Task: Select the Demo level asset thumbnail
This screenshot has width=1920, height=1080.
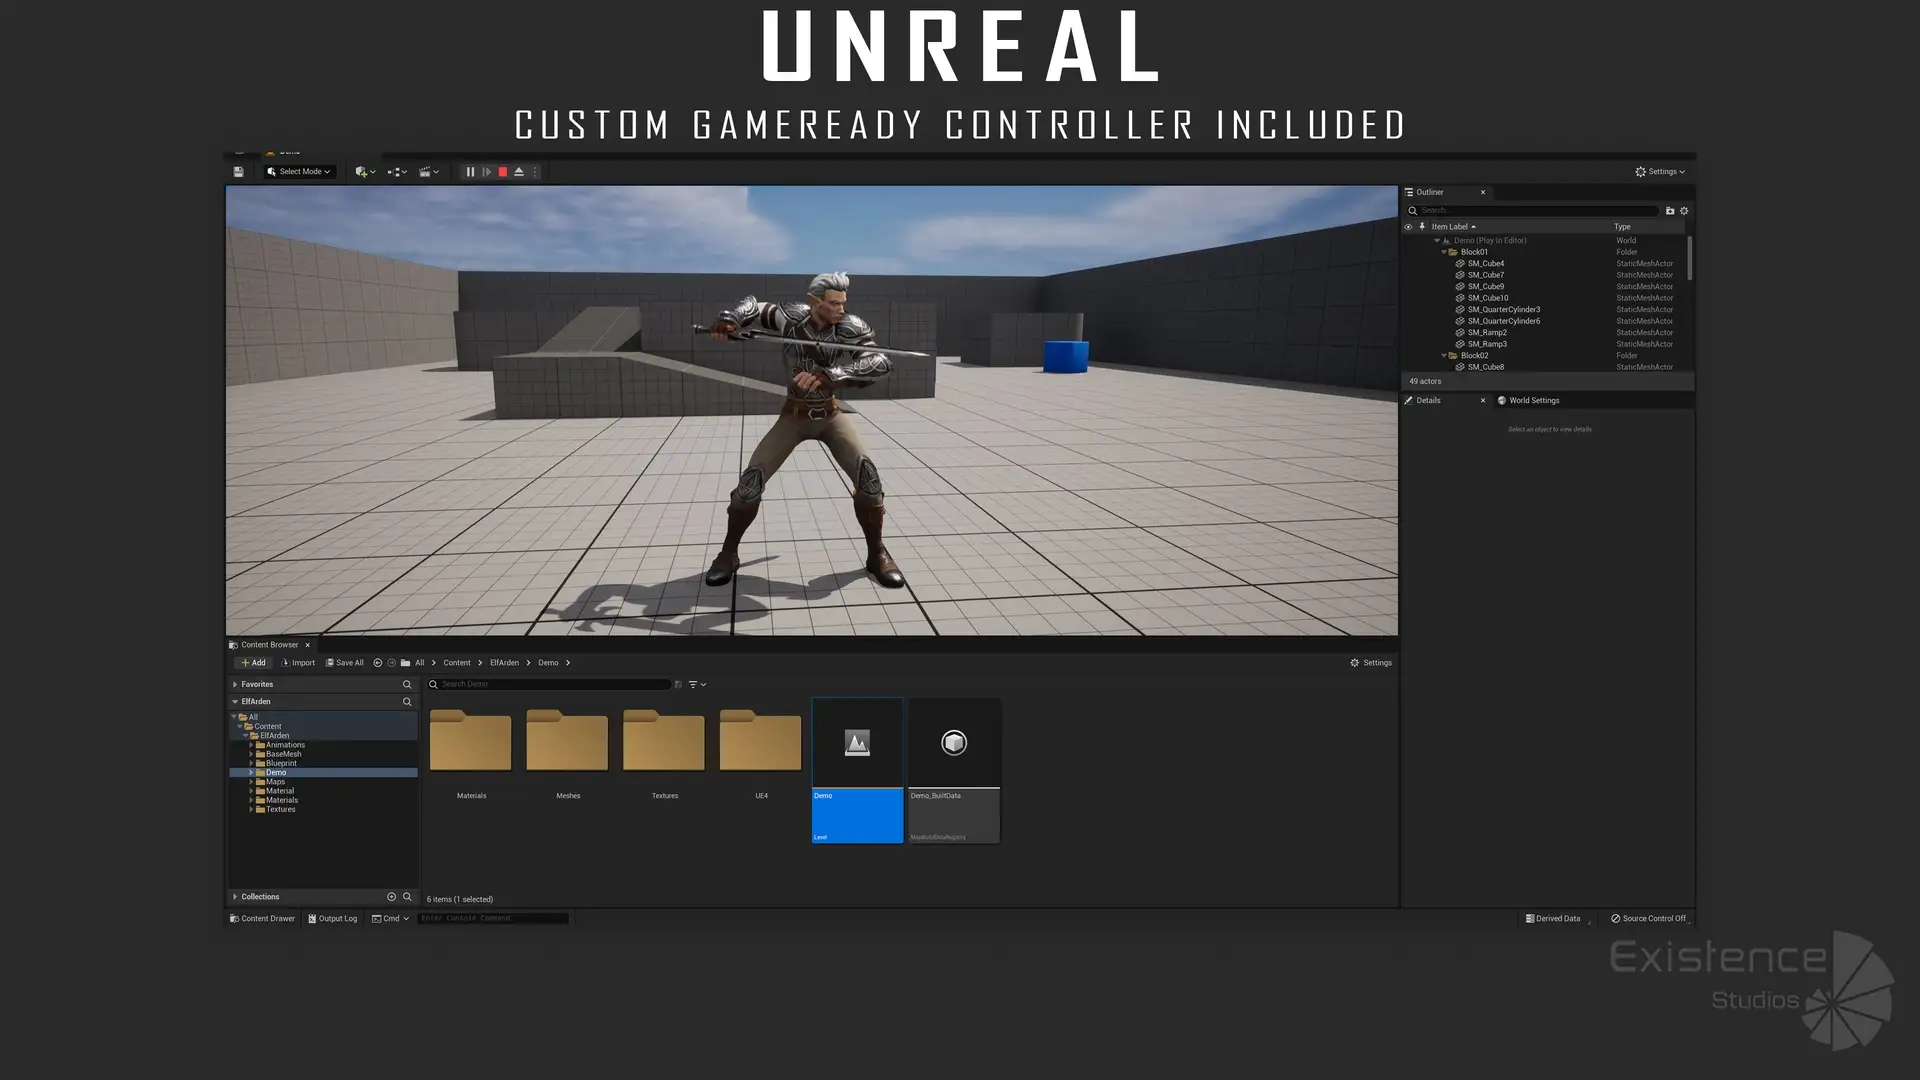Action: click(857, 743)
